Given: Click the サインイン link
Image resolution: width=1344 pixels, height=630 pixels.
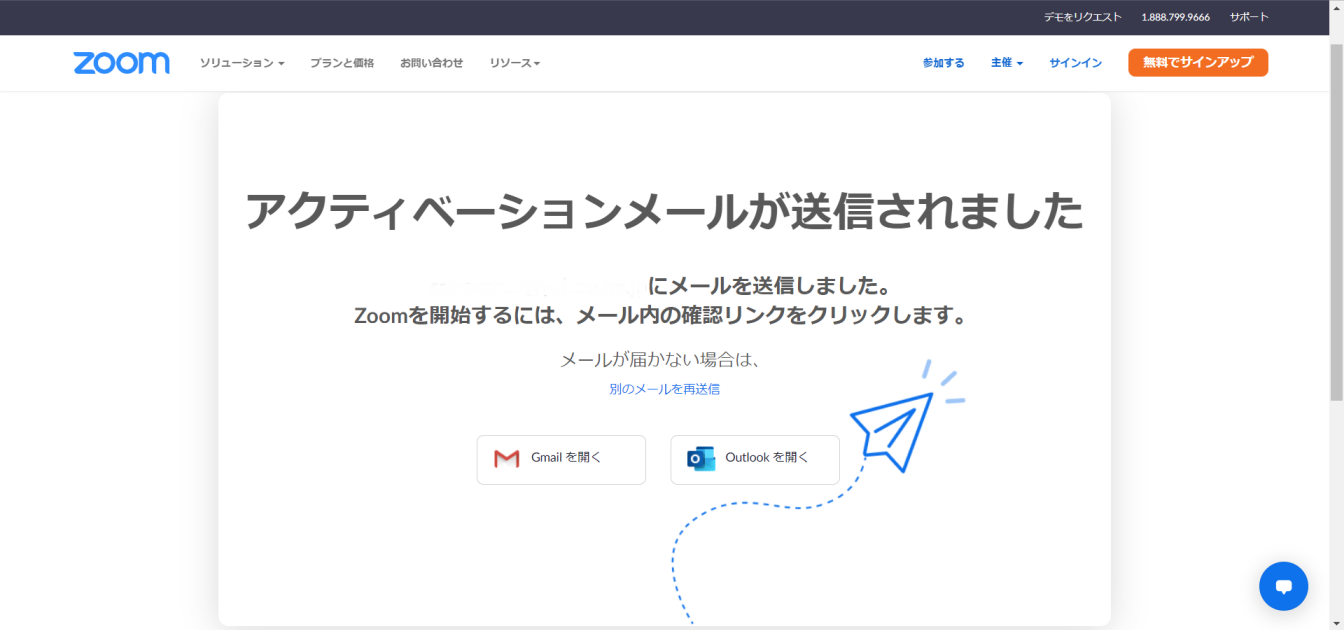Looking at the screenshot, I should pyautogui.click(x=1075, y=63).
